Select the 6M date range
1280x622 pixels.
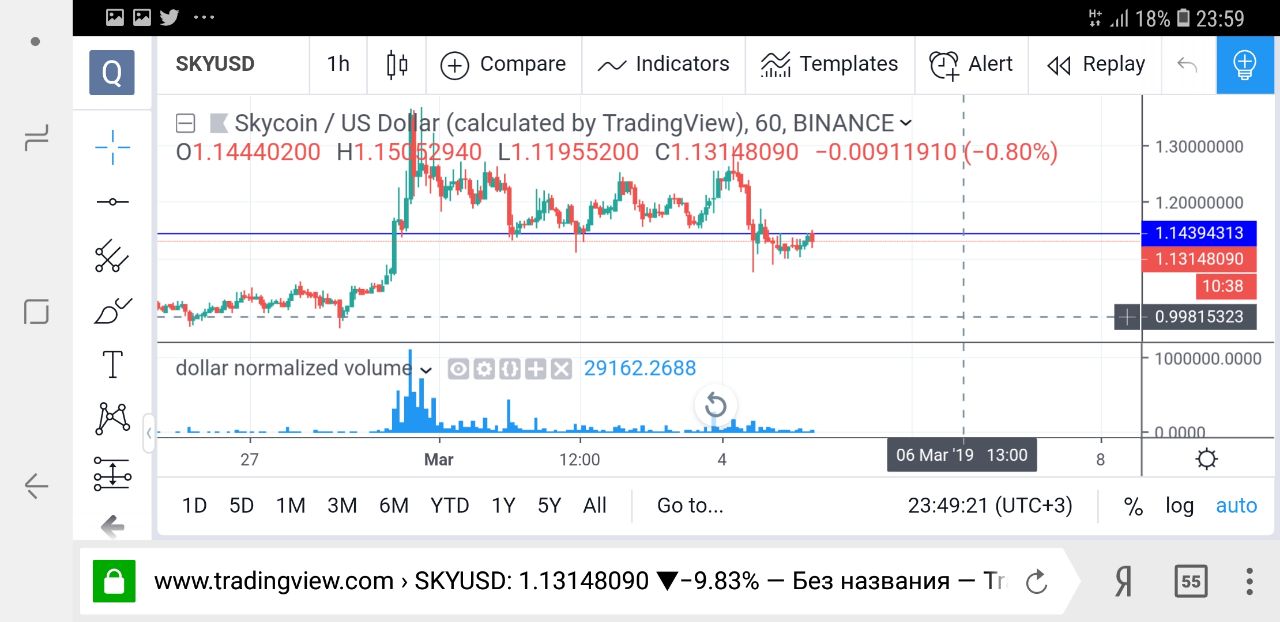(394, 506)
